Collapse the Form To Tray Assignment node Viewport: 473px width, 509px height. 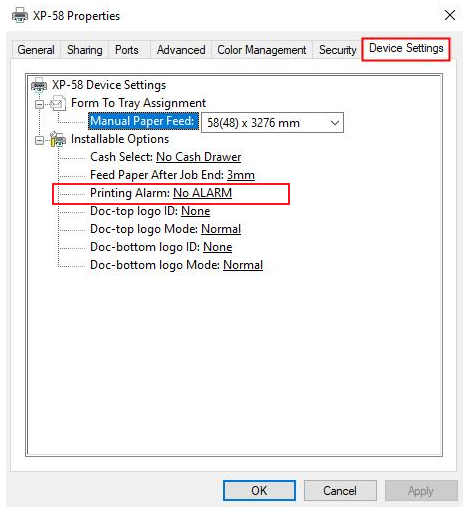39,104
